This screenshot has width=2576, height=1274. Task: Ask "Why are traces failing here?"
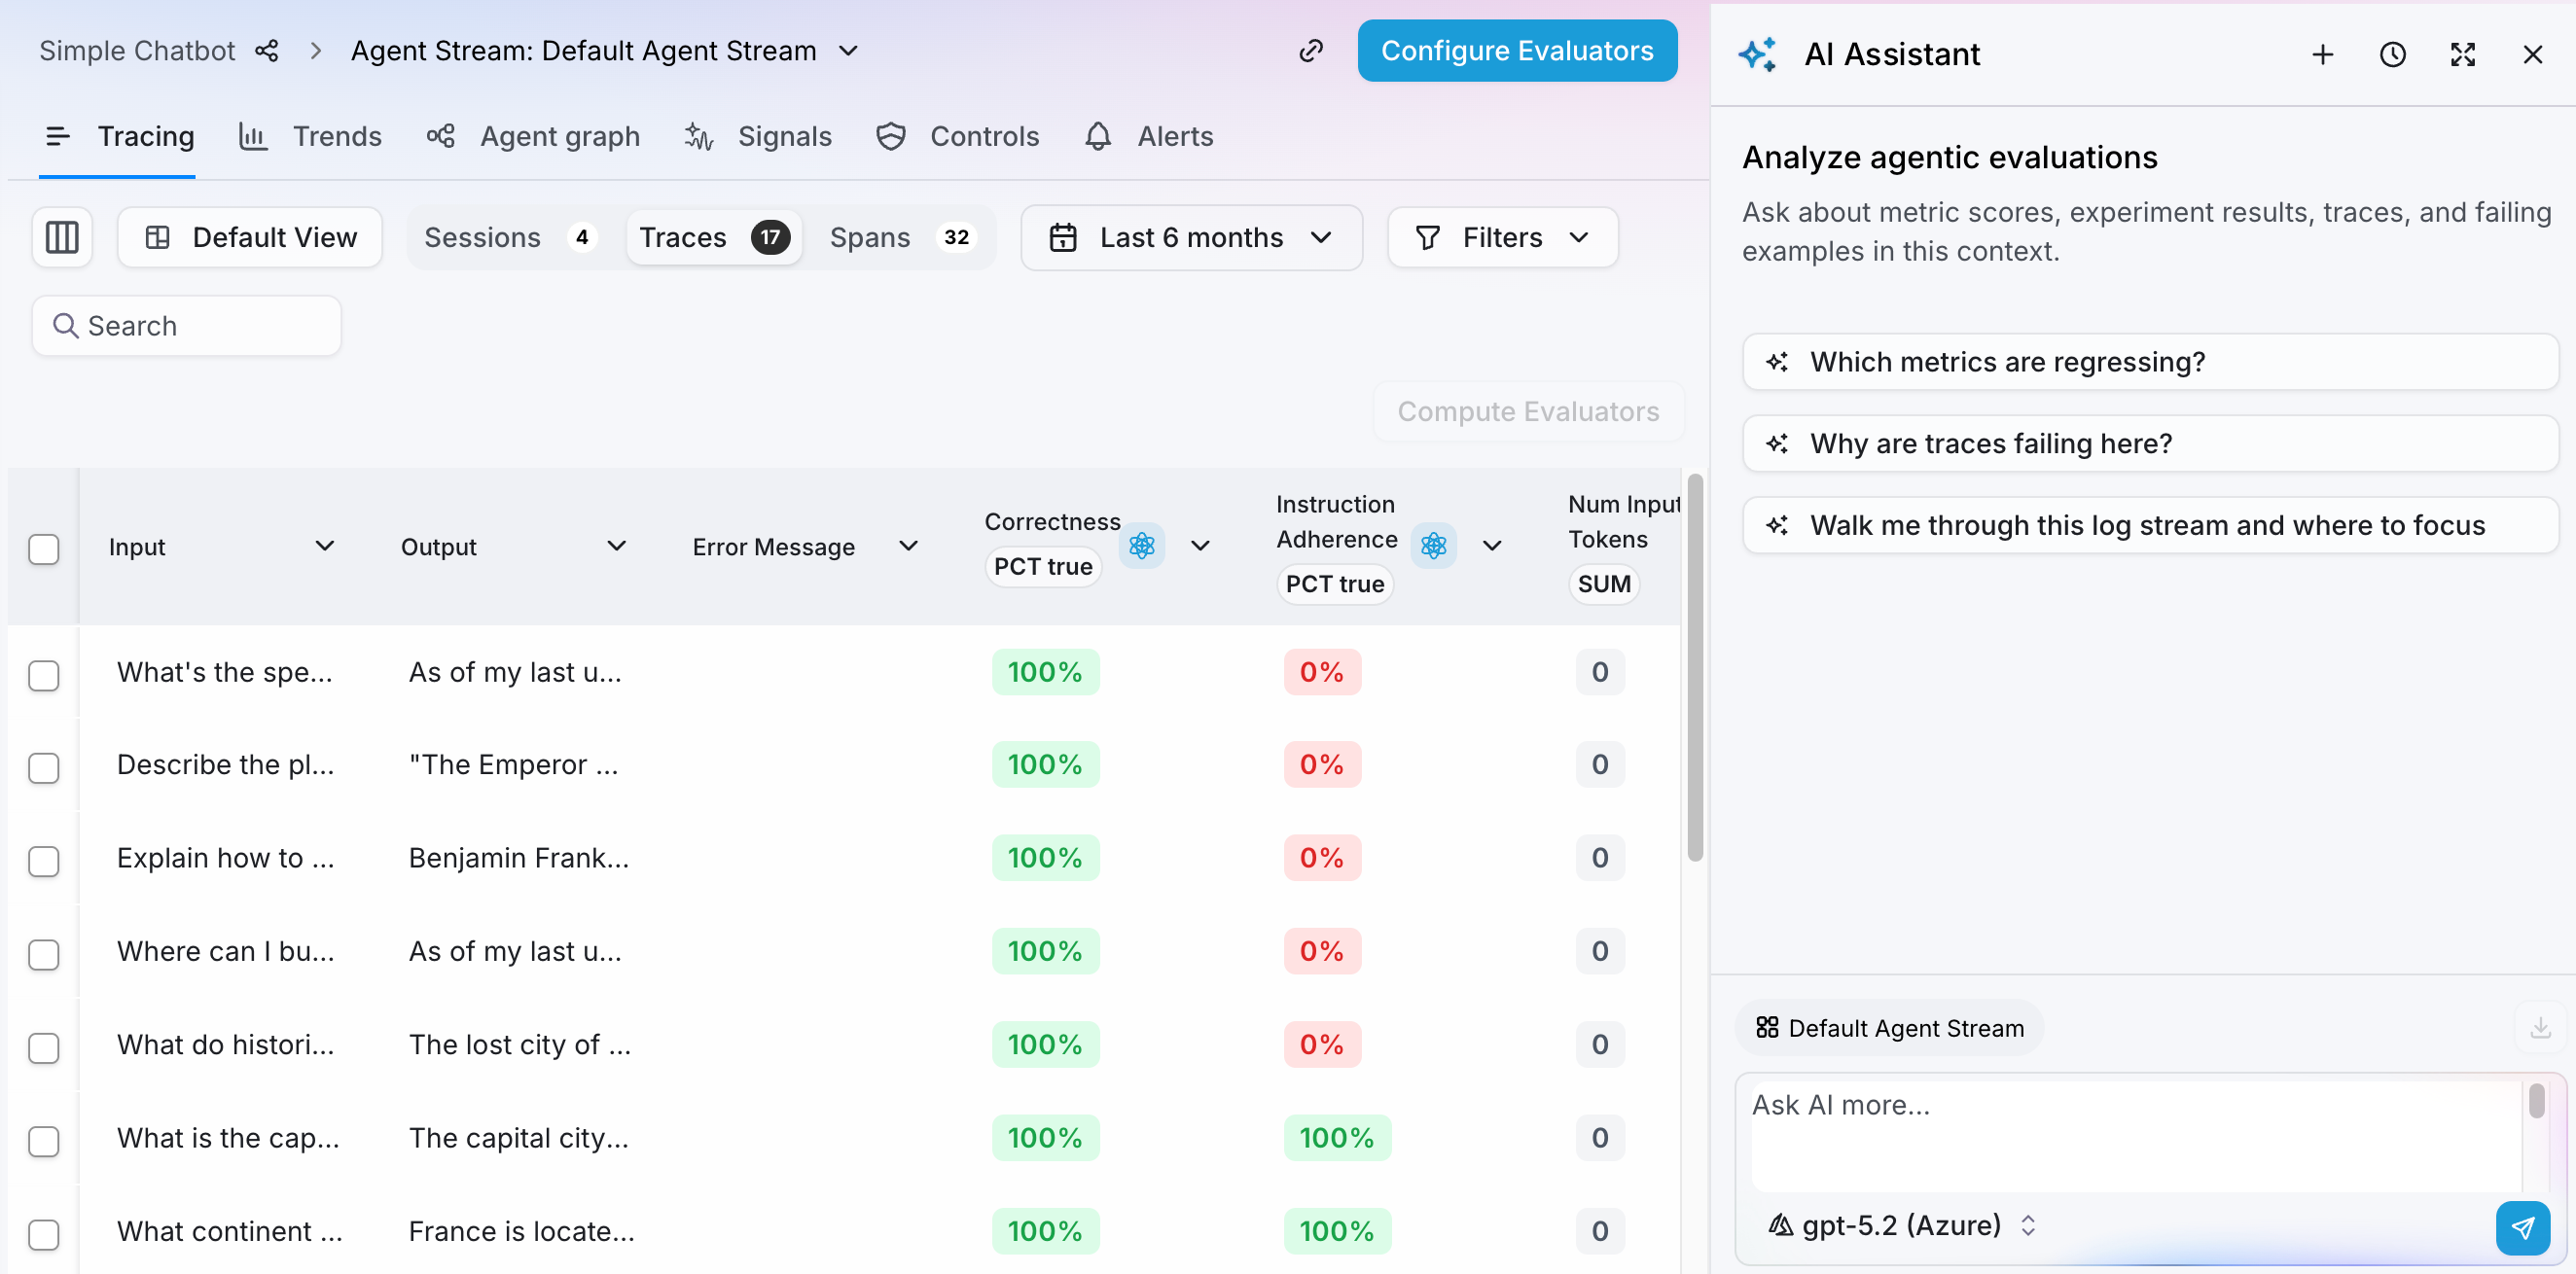point(2150,443)
